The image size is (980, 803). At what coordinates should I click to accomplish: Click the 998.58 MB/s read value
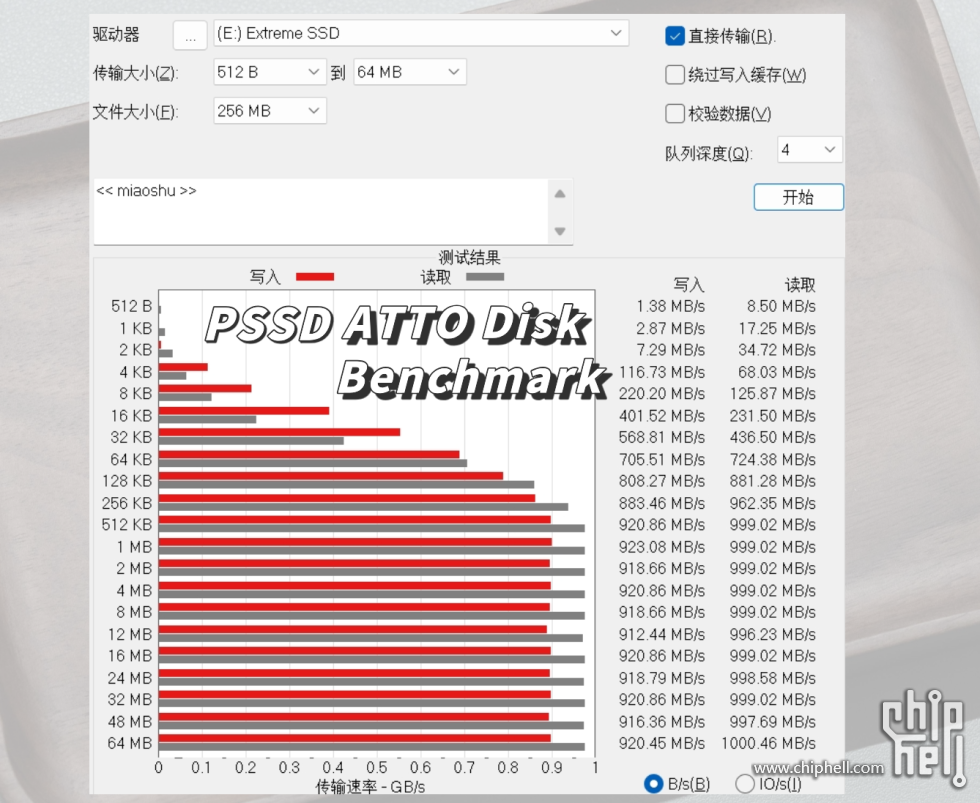pos(772,678)
